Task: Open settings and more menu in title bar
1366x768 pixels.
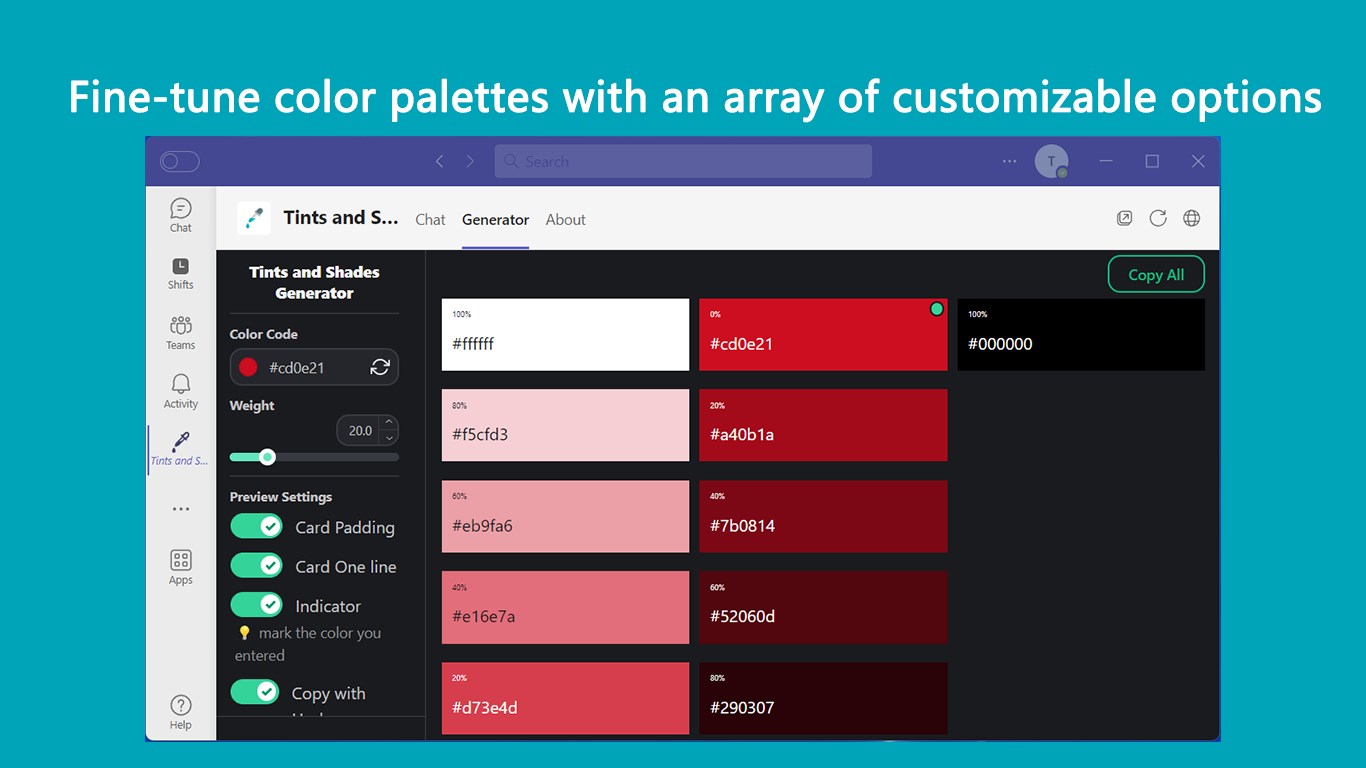Action: 1009,161
